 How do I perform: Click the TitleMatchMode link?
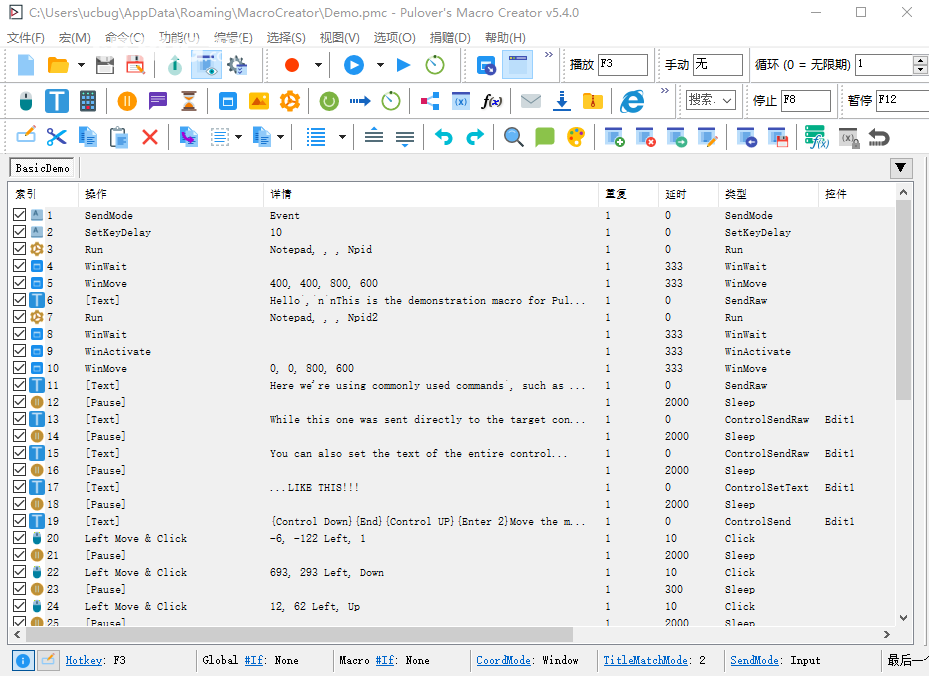646,660
